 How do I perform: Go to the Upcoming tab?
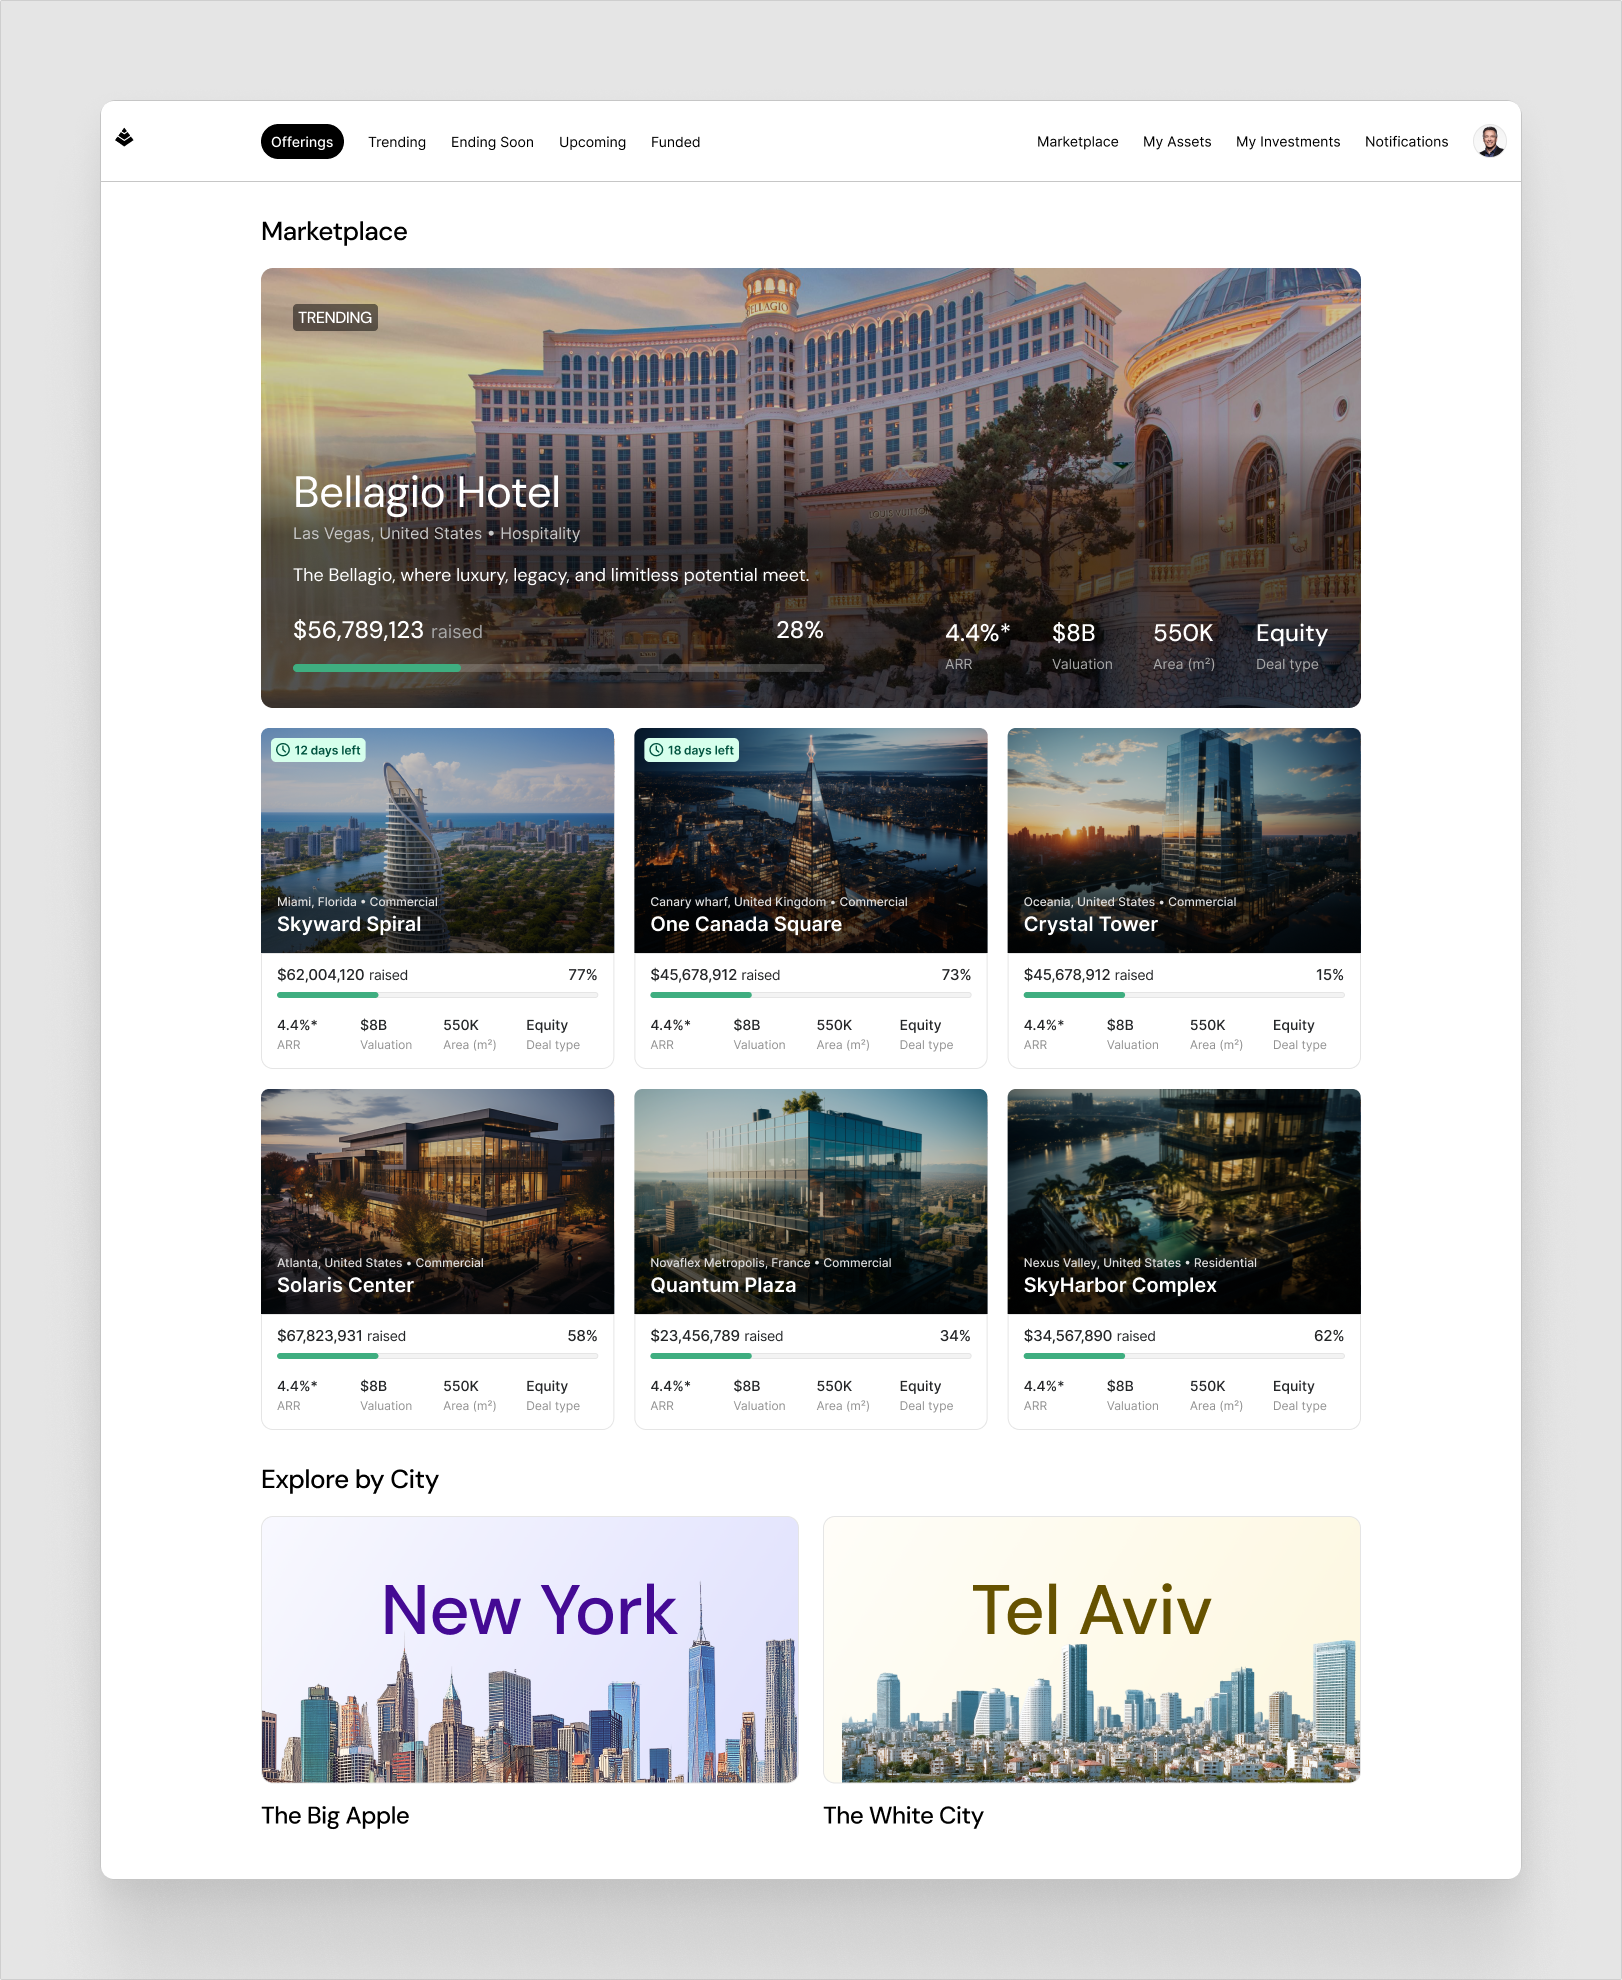592,142
